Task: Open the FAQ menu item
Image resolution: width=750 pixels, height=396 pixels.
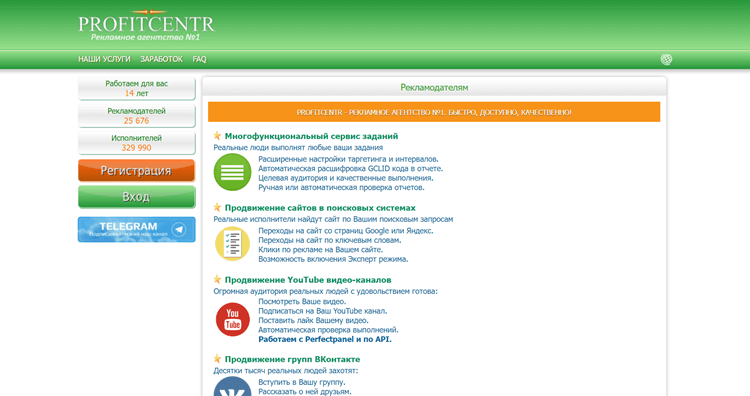Action: tap(199, 59)
